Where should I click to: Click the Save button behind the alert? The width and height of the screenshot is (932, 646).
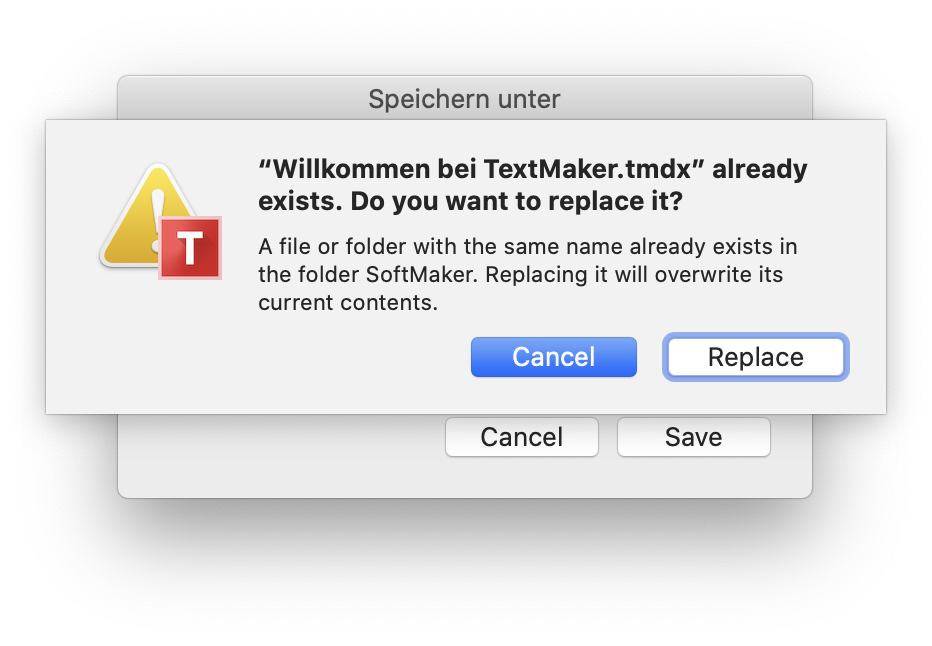694,437
